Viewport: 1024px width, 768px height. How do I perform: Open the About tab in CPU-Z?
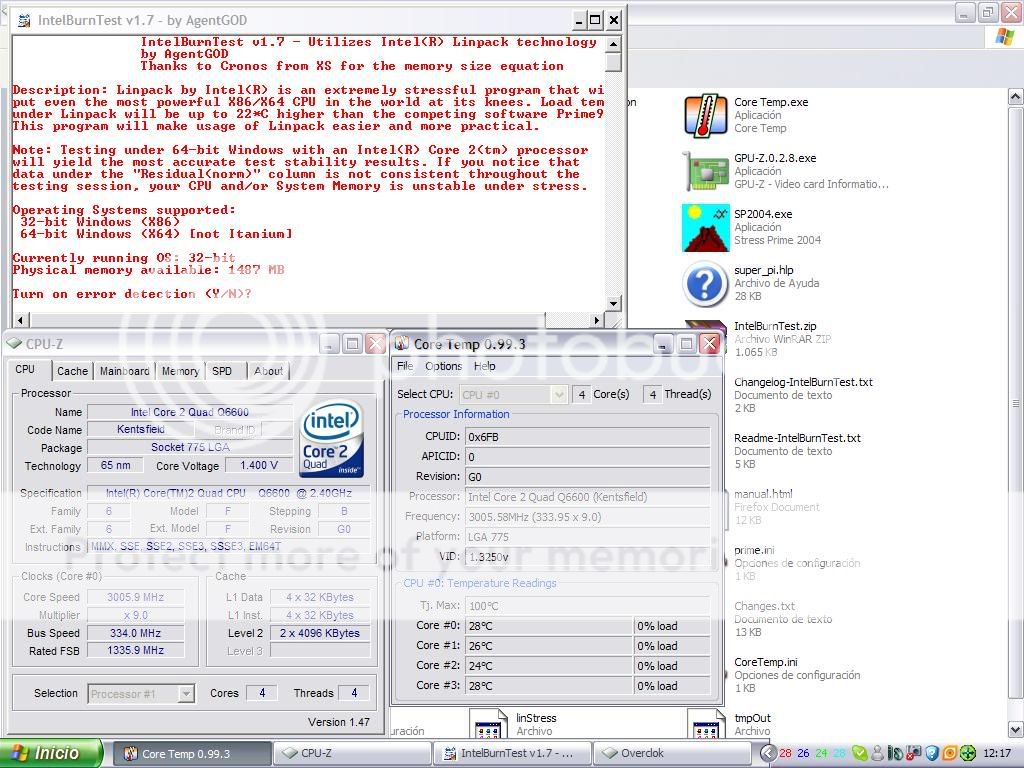268,371
